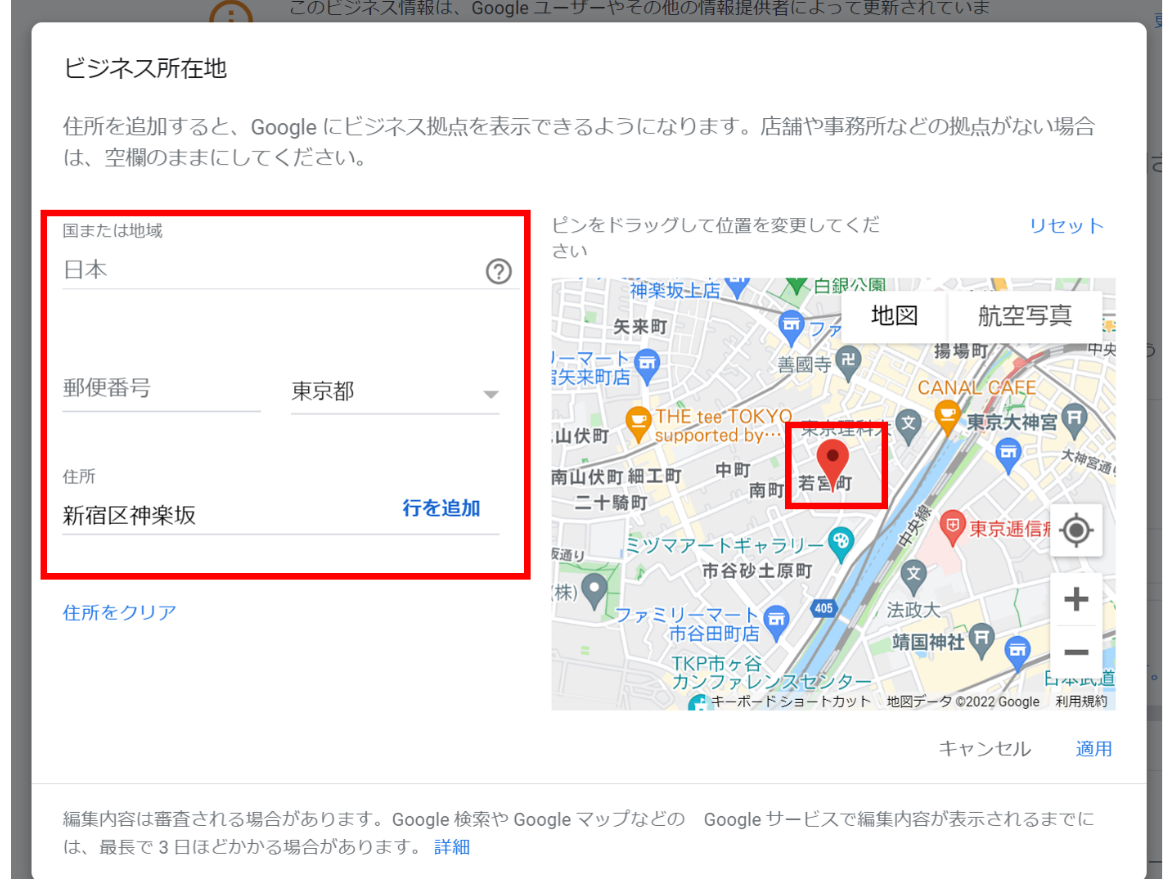Zoom in on the map with plus
Screen dimensions: 1170x879
tap(1076, 599)
